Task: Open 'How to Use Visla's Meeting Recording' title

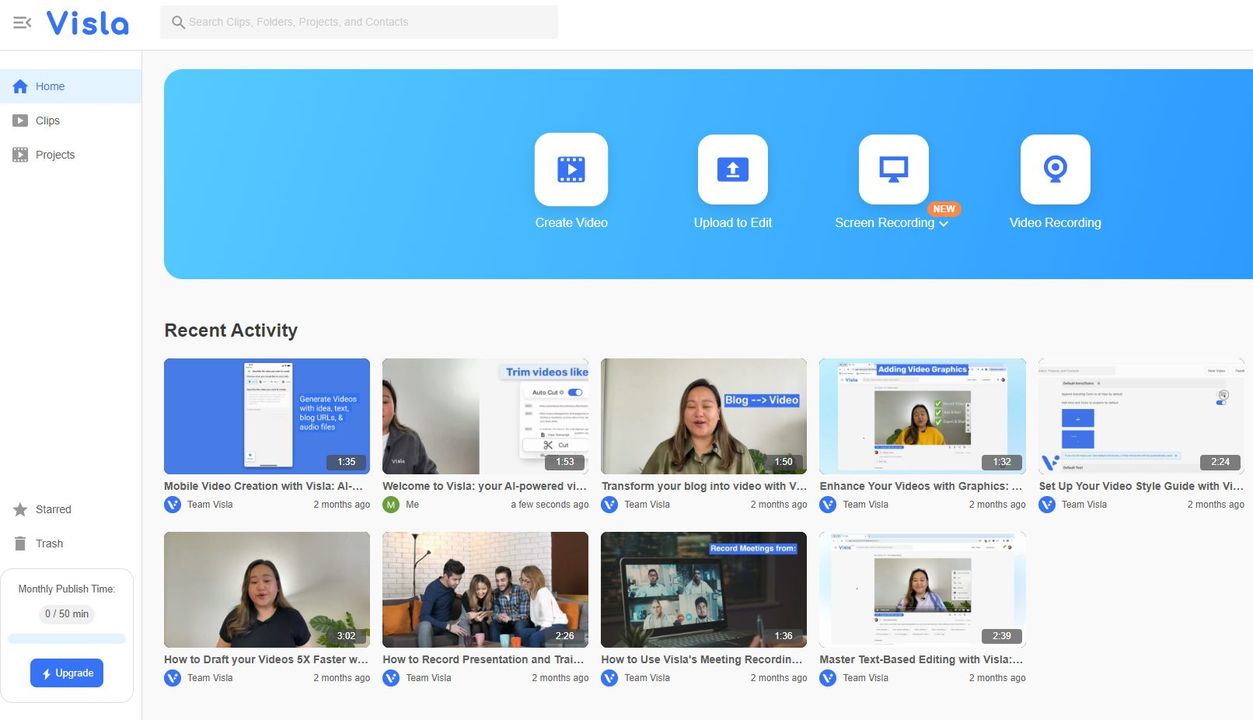Action: [702, 660]
